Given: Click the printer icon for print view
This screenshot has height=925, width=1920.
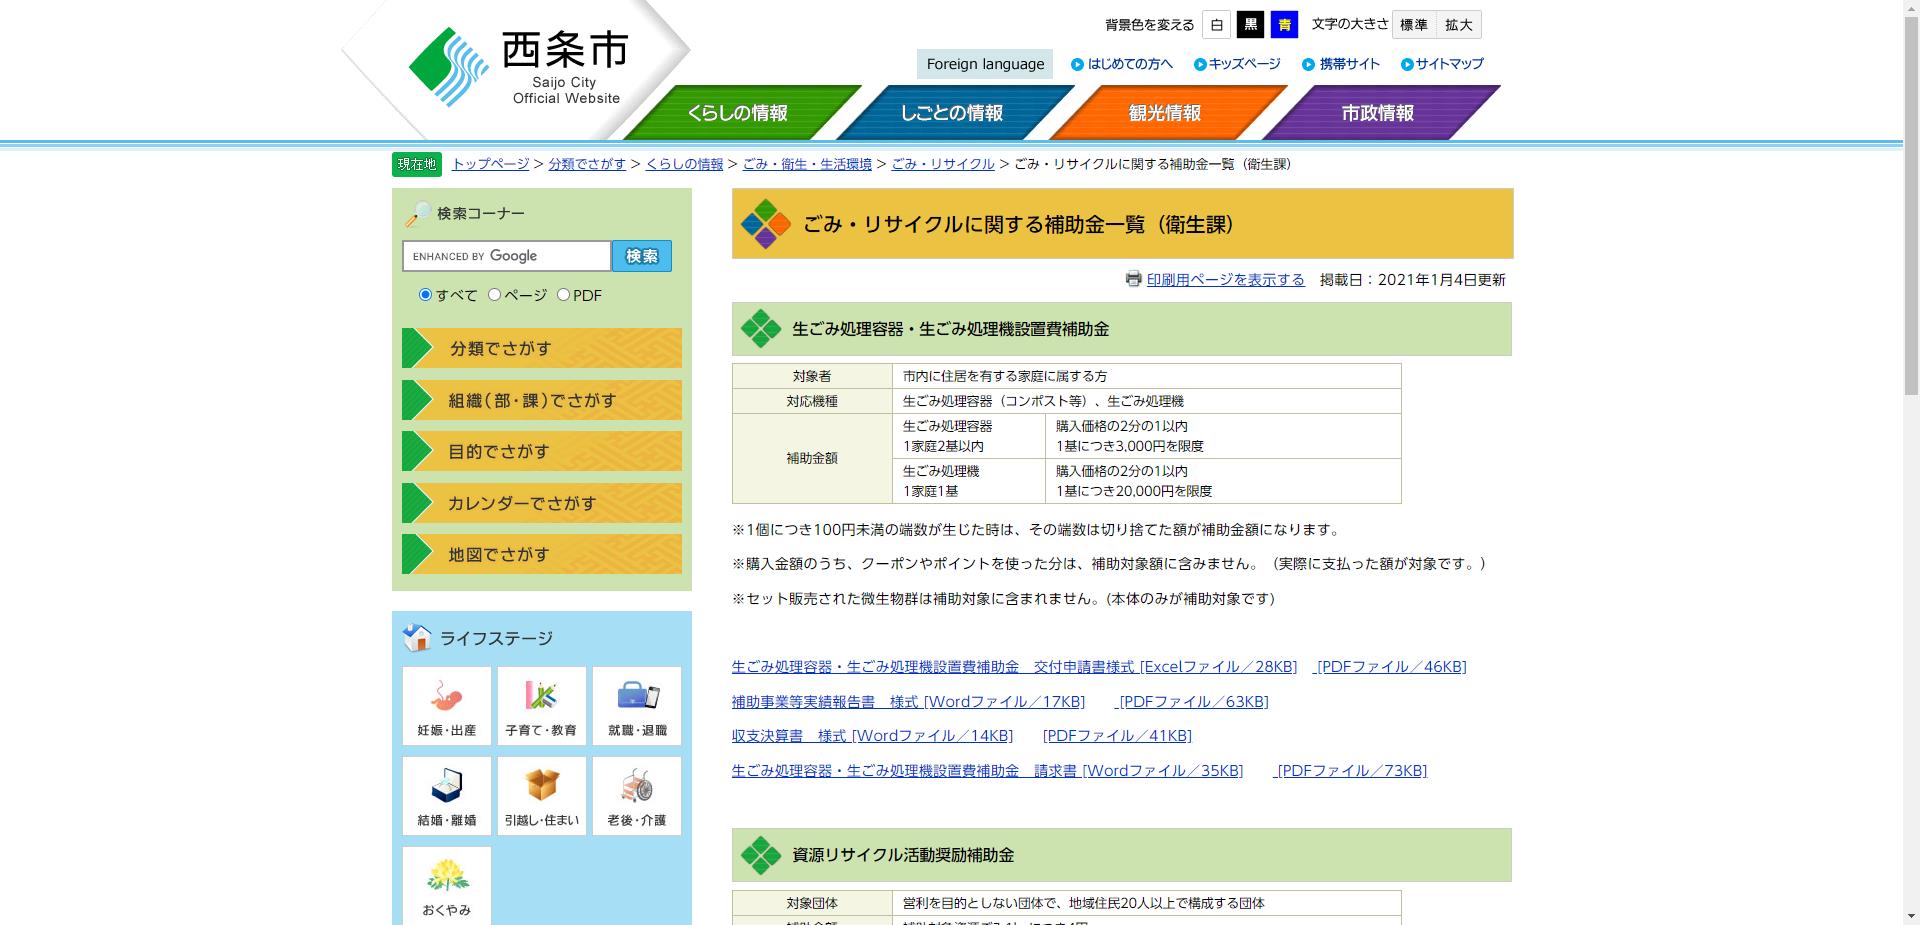Looking at the screenshot, I should click(1132, 280).
